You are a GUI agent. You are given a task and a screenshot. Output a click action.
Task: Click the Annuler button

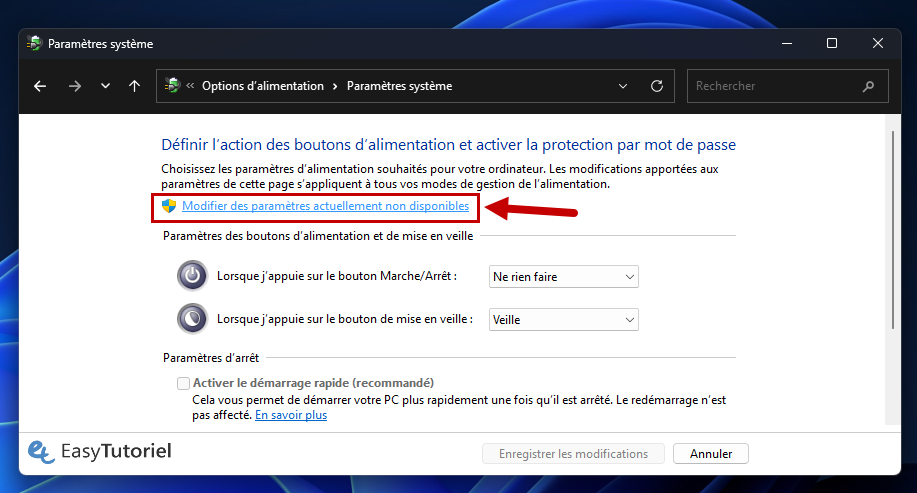tap(711, 454)
